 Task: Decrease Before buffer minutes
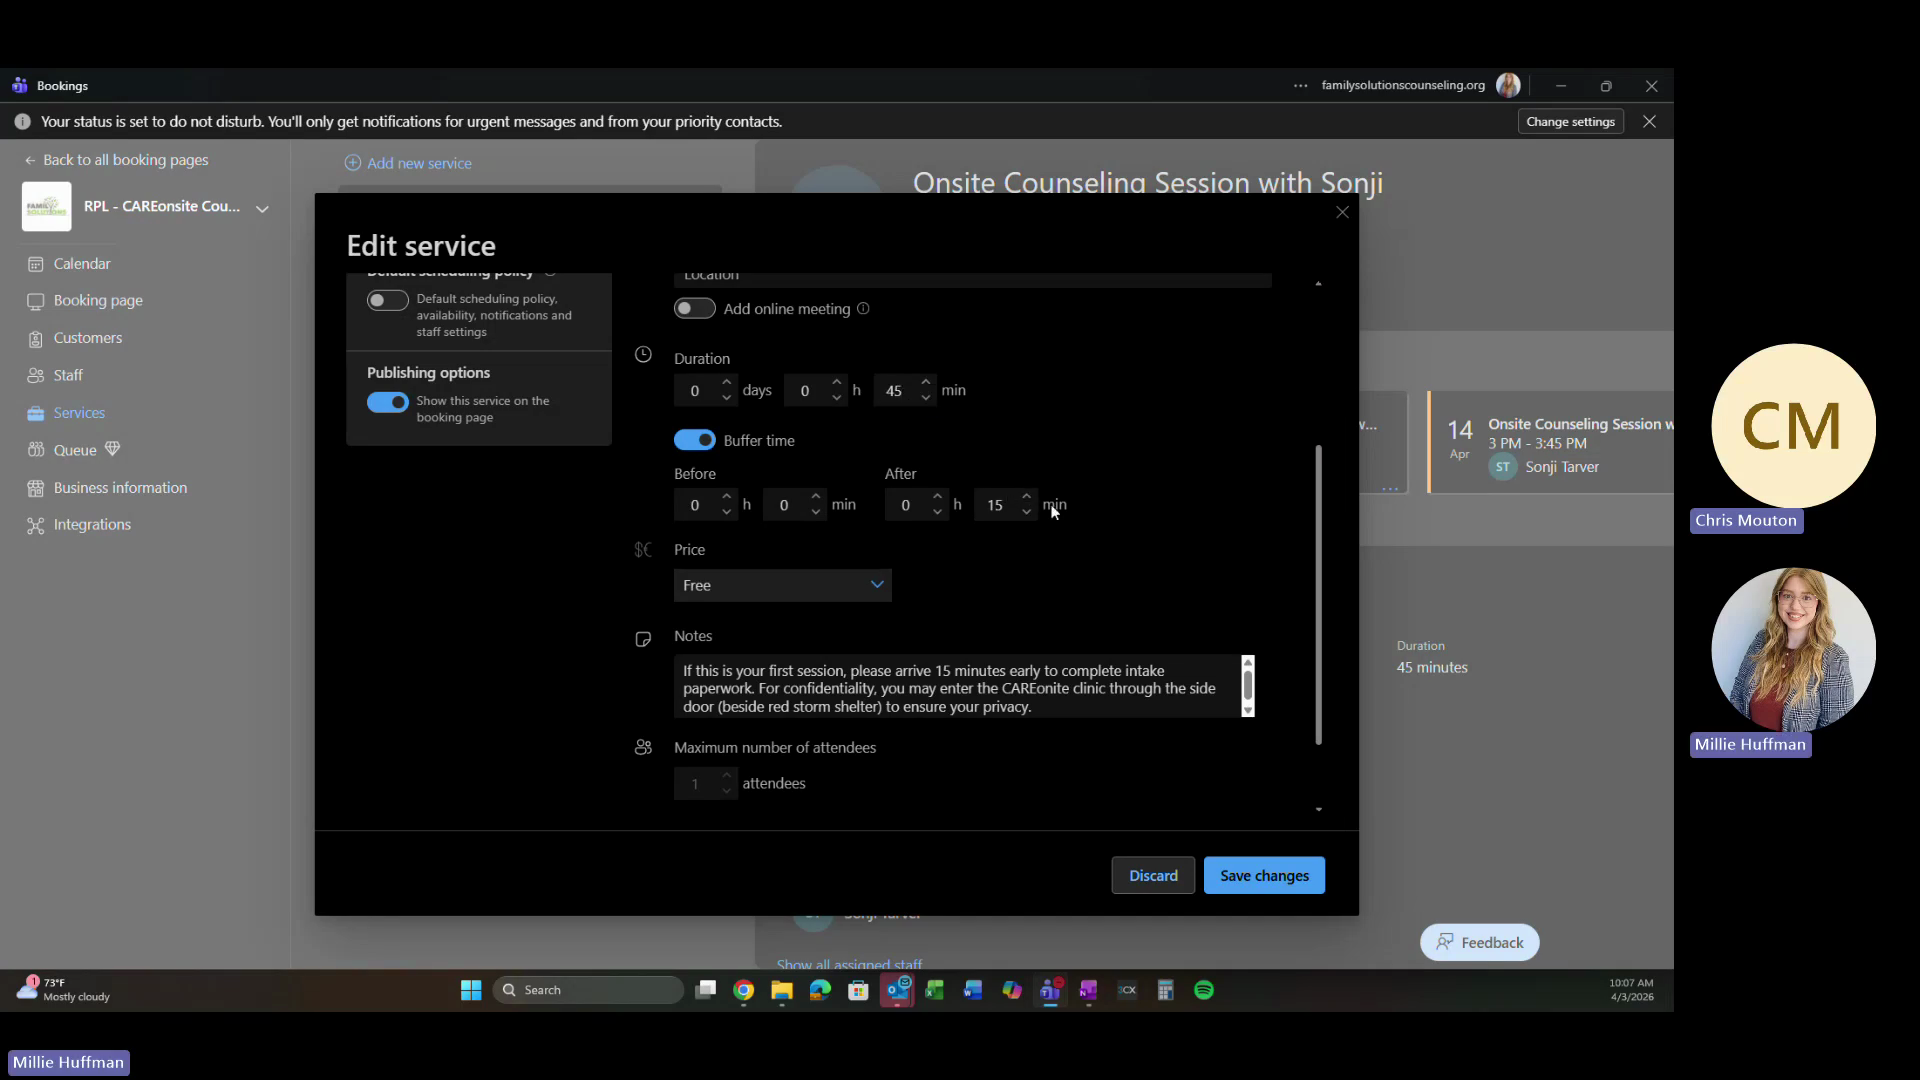tap(816, 513)
